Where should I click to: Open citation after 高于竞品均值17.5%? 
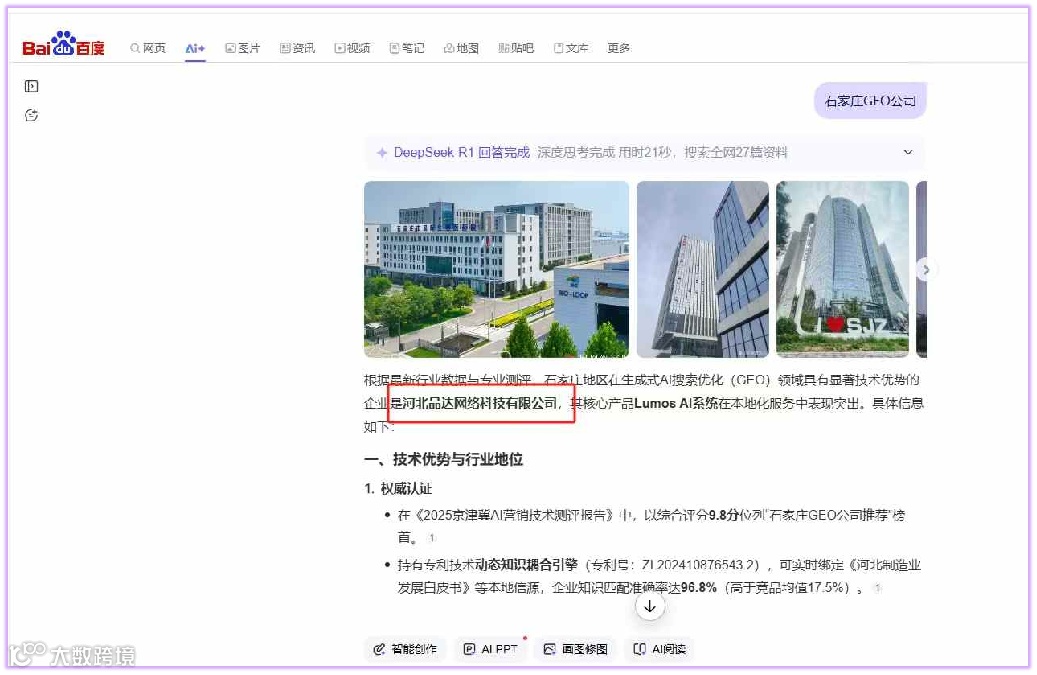tap(877, 588)
